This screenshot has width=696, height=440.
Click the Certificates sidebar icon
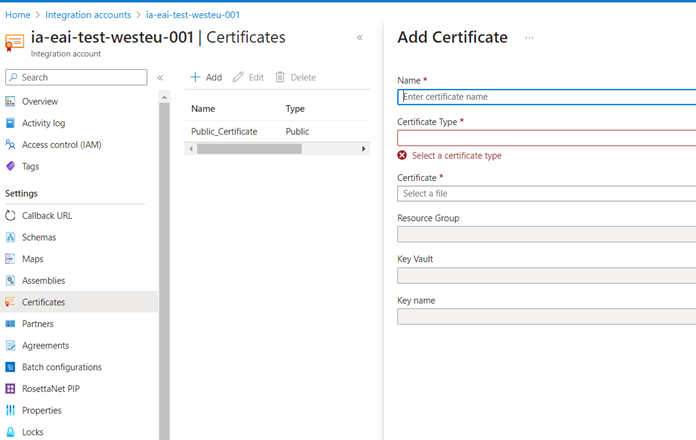point(10,302)
